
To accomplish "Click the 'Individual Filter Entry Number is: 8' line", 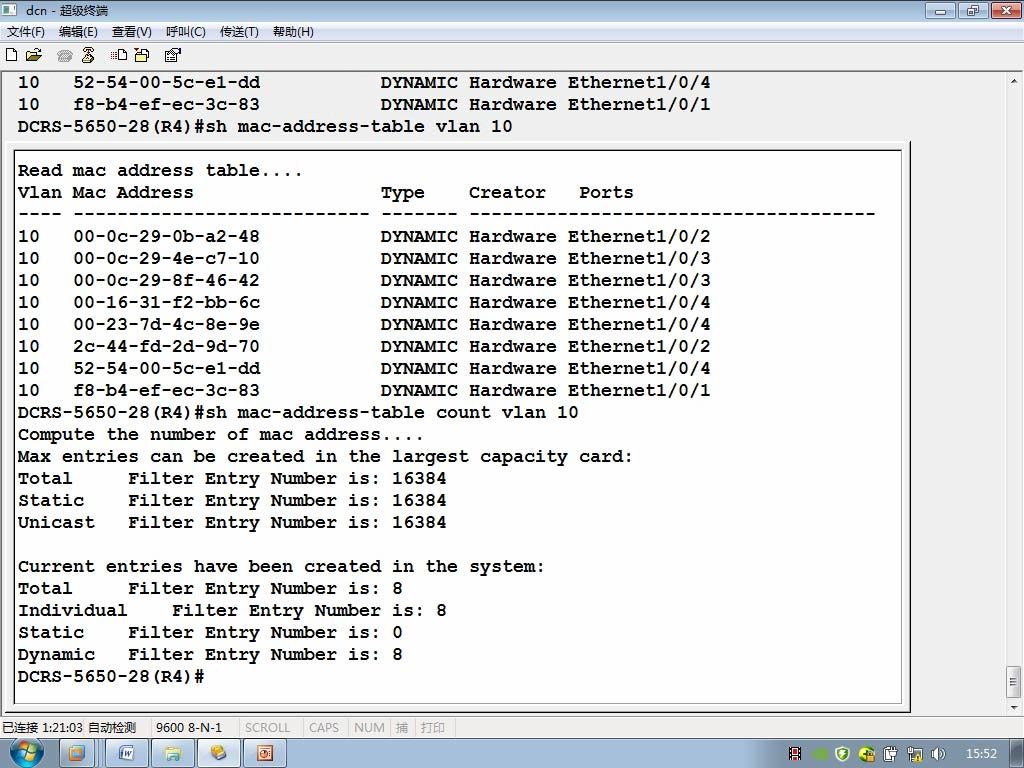I will [232, 611].
